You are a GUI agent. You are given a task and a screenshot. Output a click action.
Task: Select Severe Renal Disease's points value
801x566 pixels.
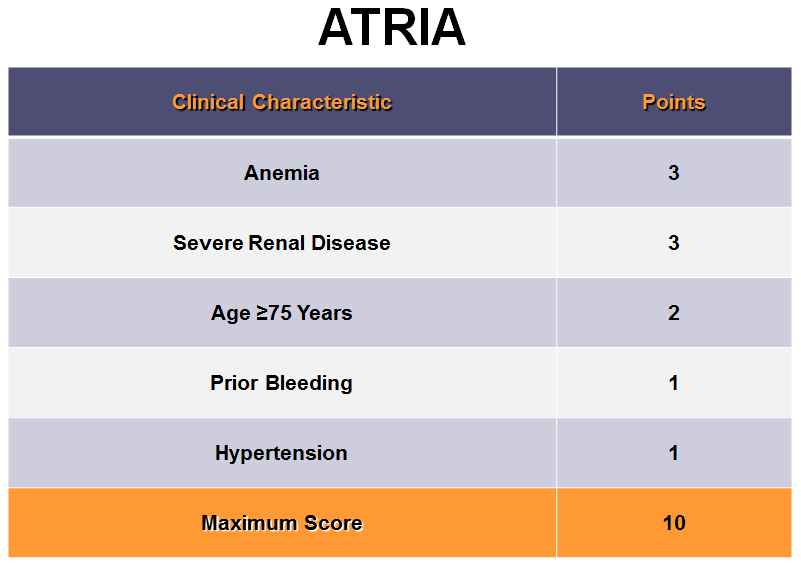[673, 243]
